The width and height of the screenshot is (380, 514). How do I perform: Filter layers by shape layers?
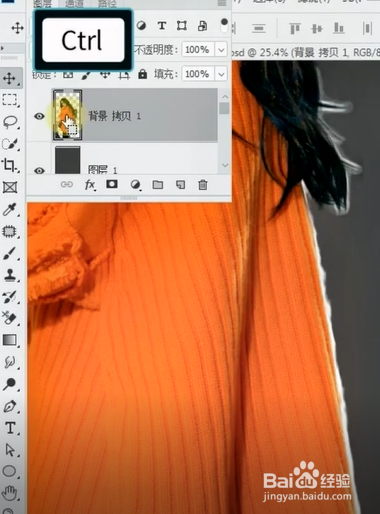(182, 26)
